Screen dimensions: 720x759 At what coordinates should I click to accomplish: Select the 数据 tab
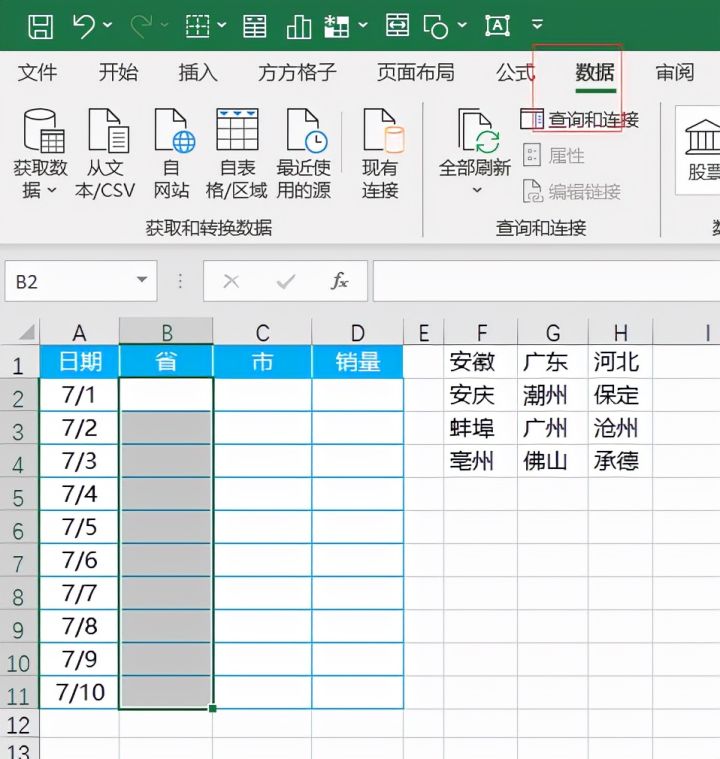pos(595,73)
